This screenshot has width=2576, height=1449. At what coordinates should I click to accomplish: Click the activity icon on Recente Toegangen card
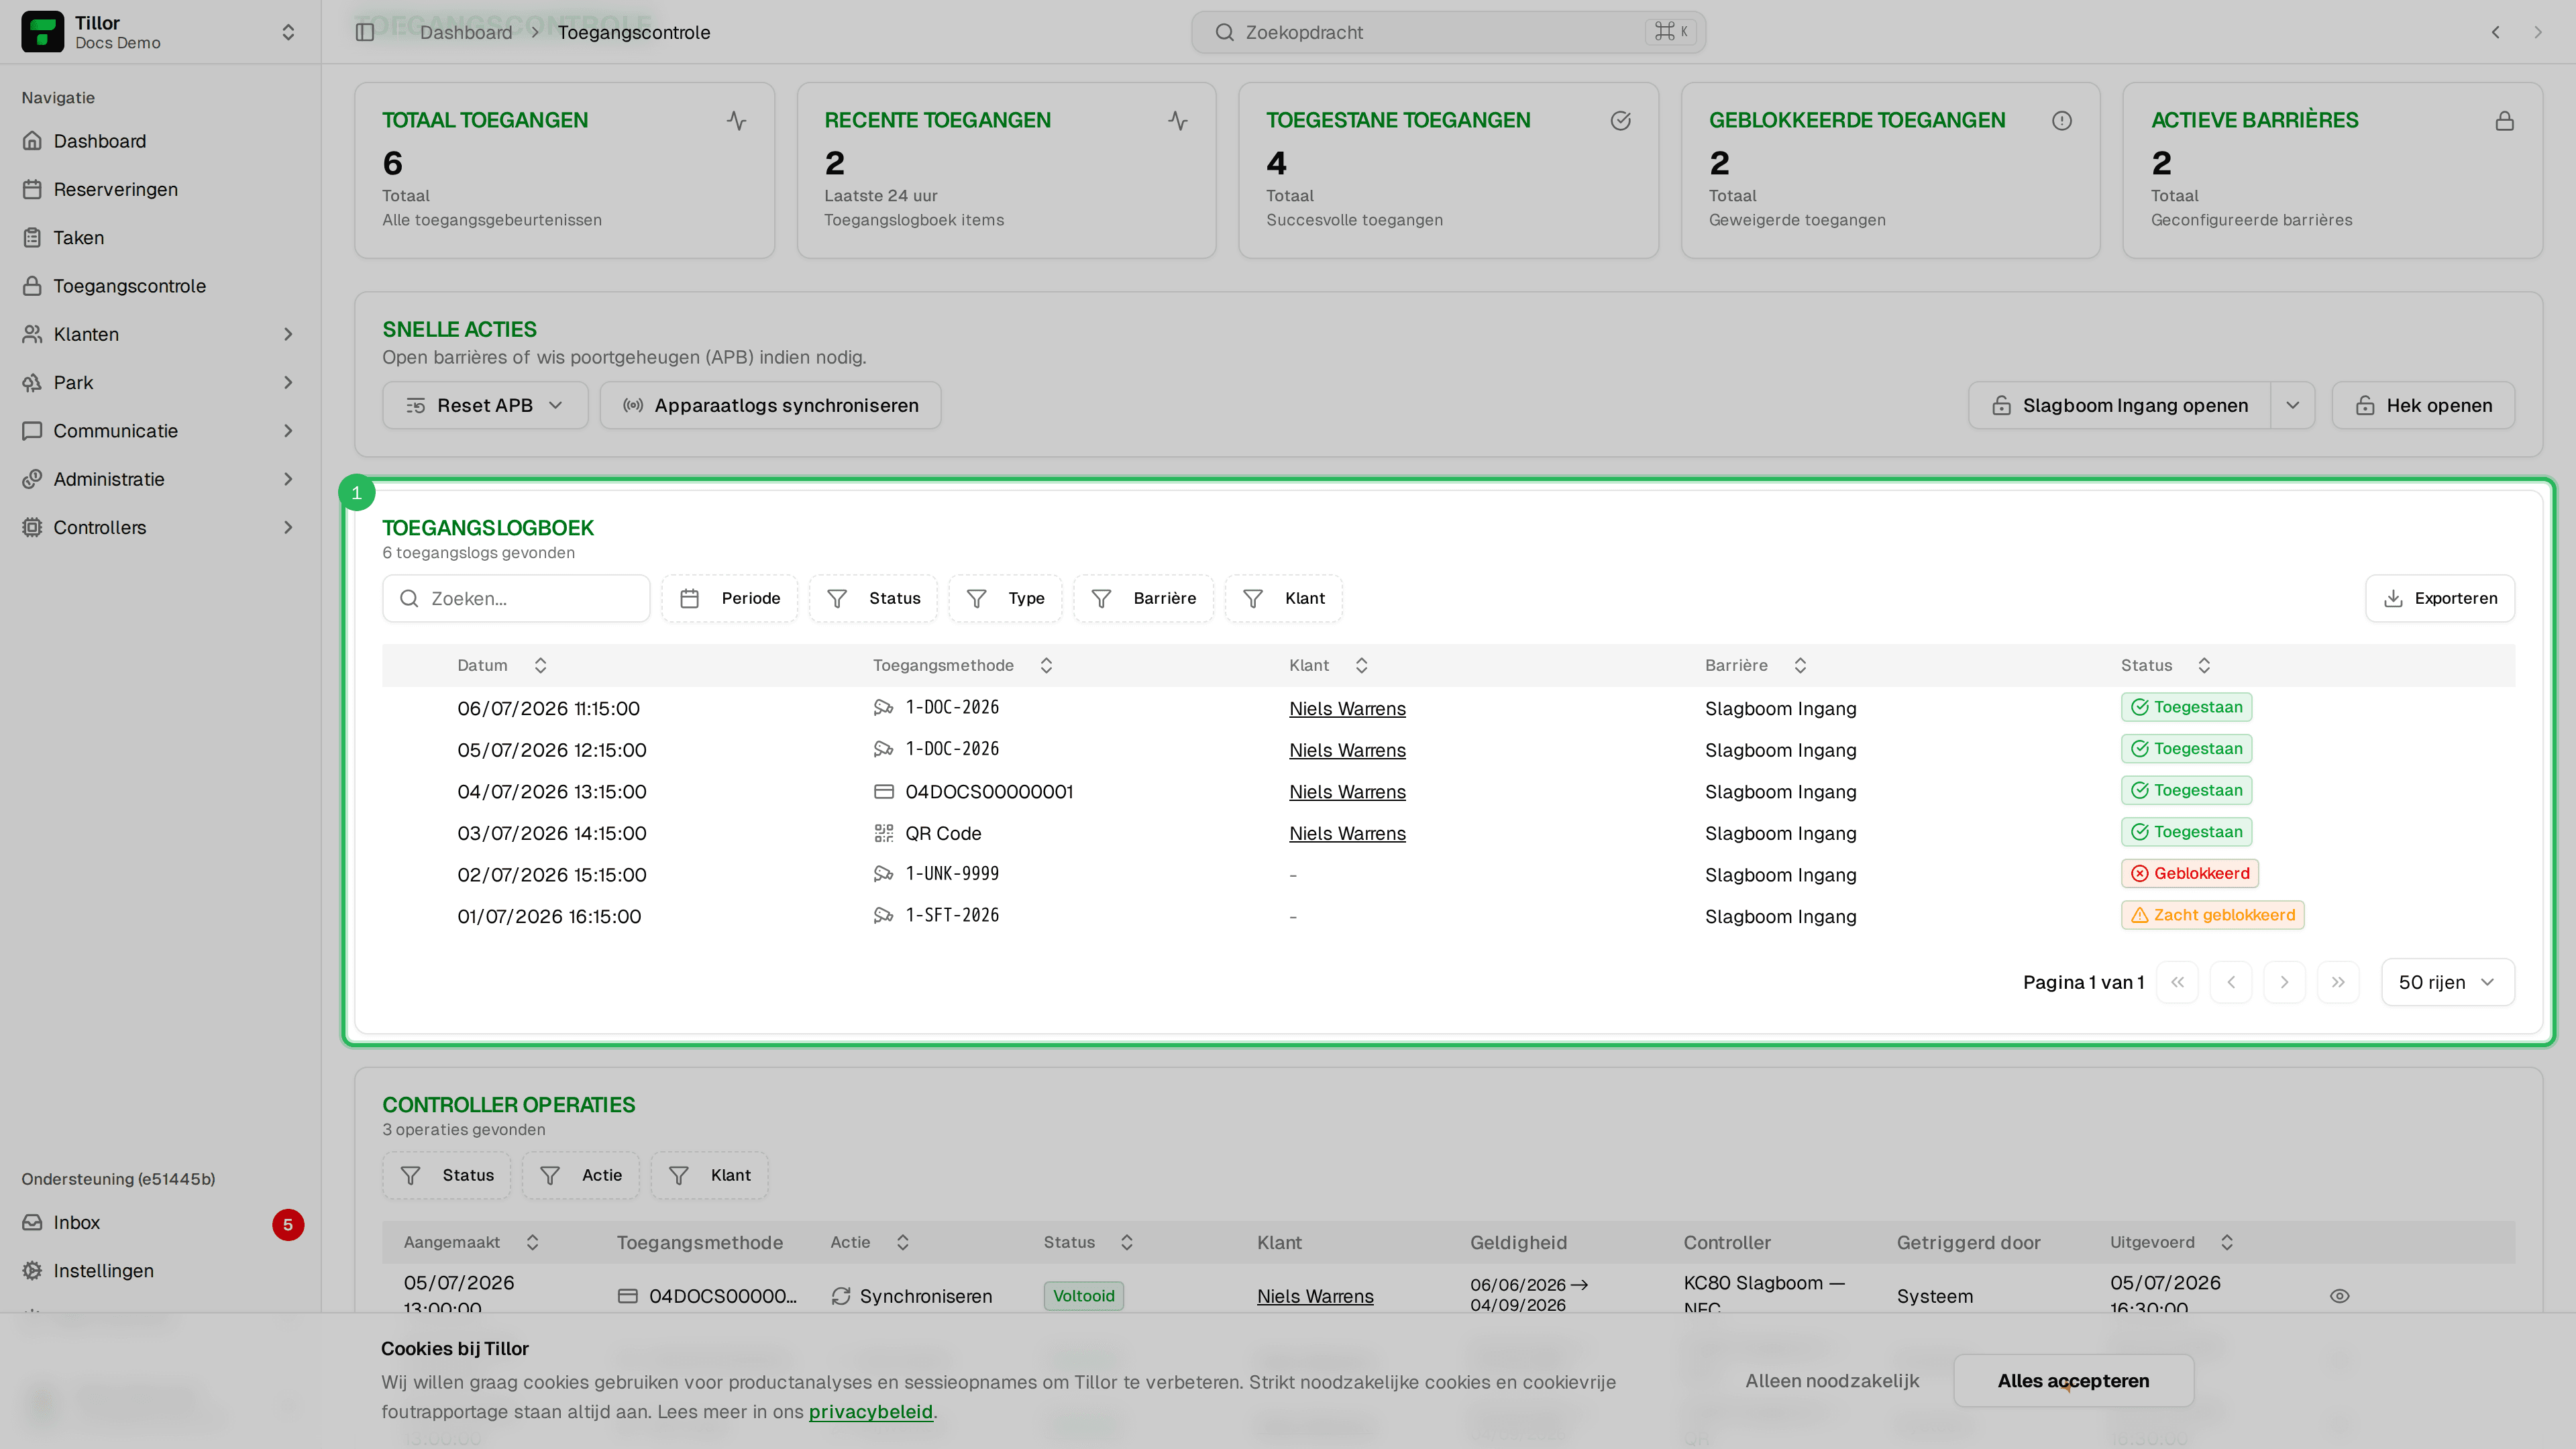pyautogui.click(x=1178, y=121)
